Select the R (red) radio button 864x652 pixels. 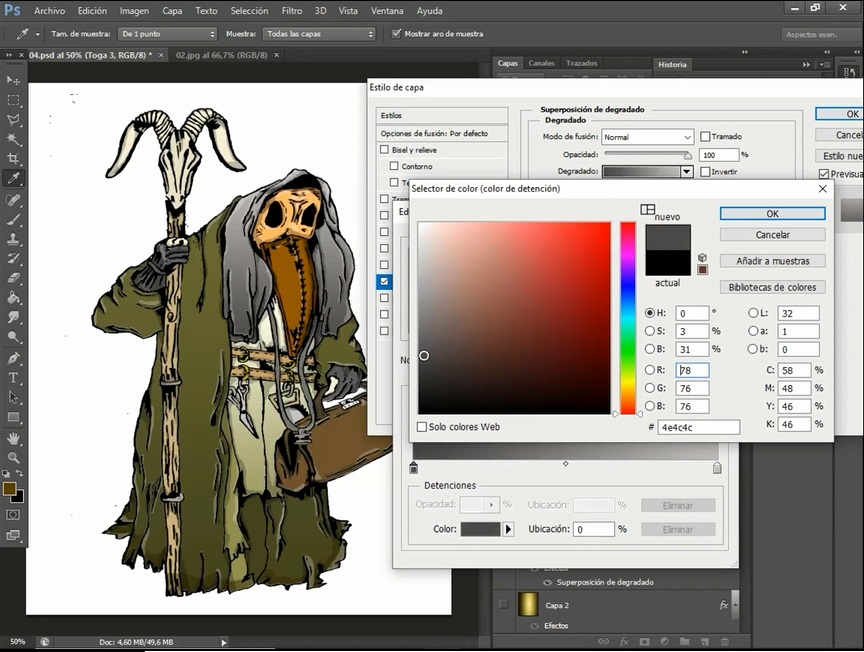click(651, 371)
